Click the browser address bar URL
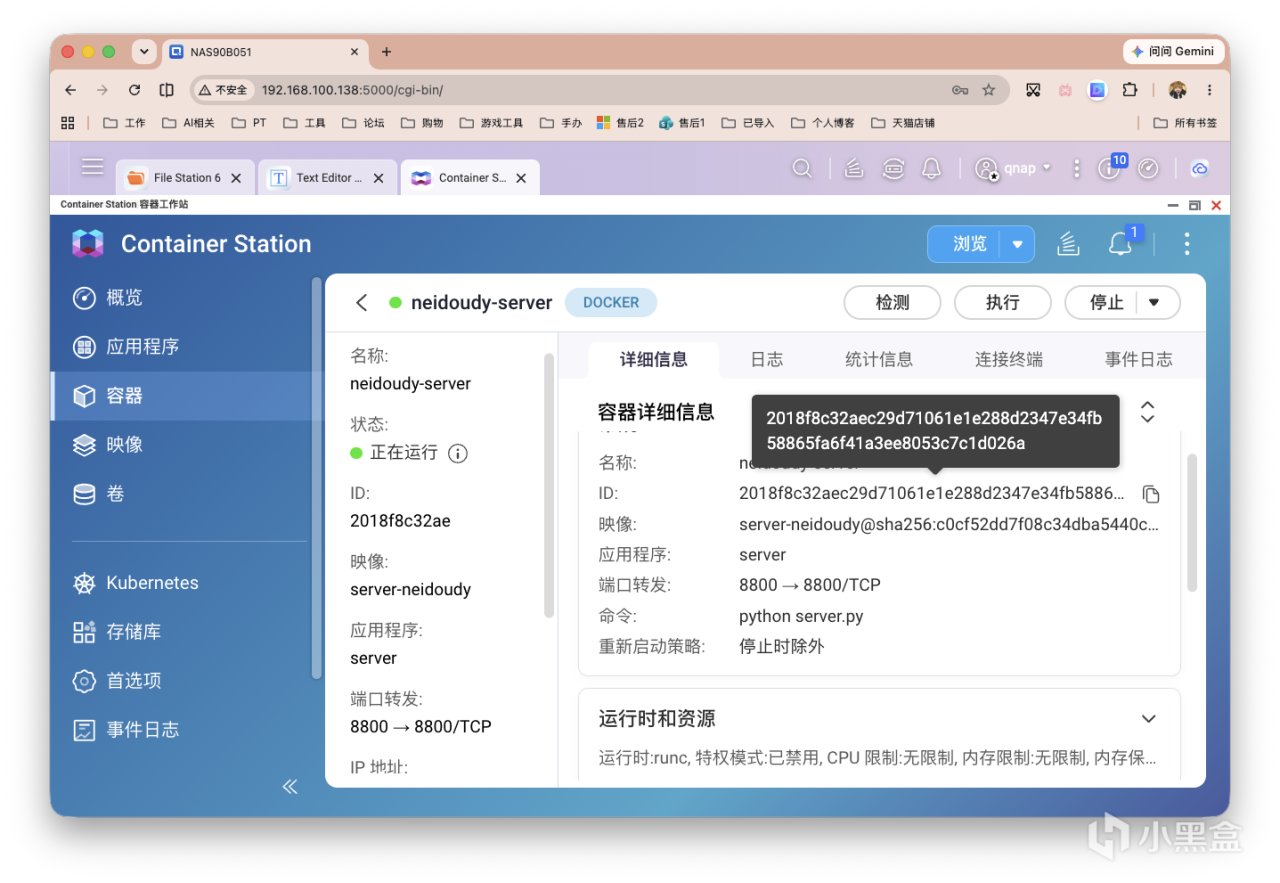This screenshot has height=883, width=1280. (352, 90)
